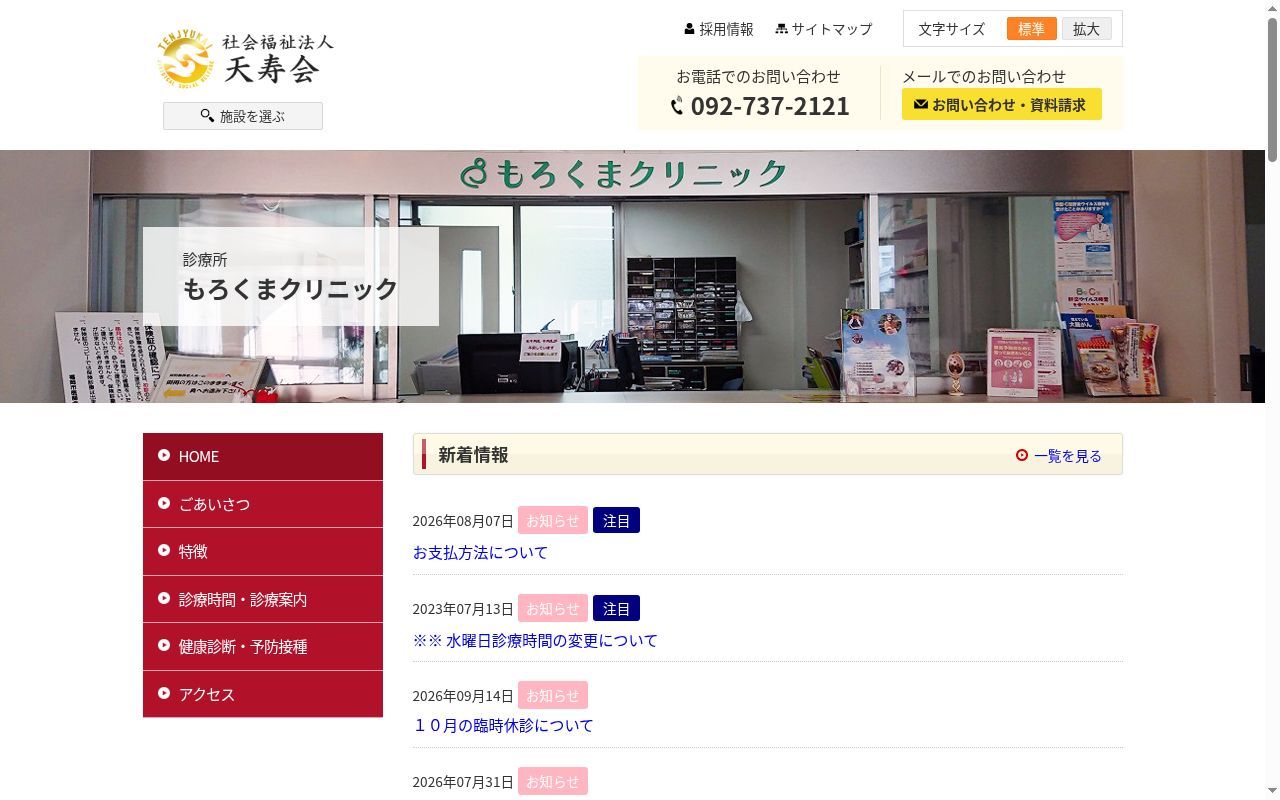Viewport: 1280px width, 800px height.
Task: Click the 注目 tag on the 2023年07月13日 item
Action: pyautogui.click(x=616, y=608)
